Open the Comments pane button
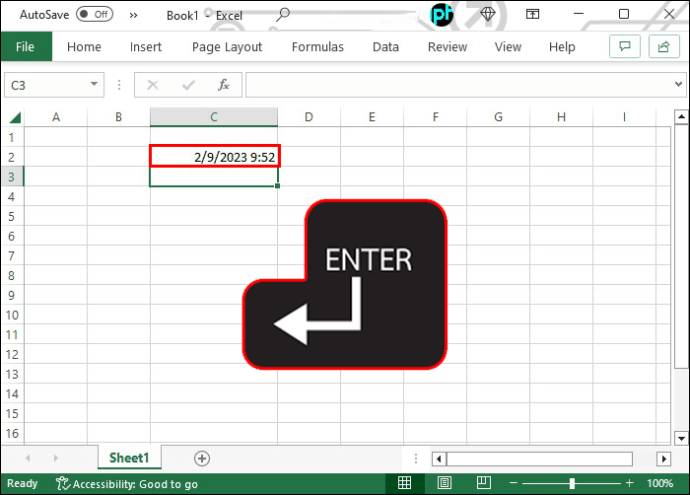This screenshot has width=690, height=495. point(624,46)
